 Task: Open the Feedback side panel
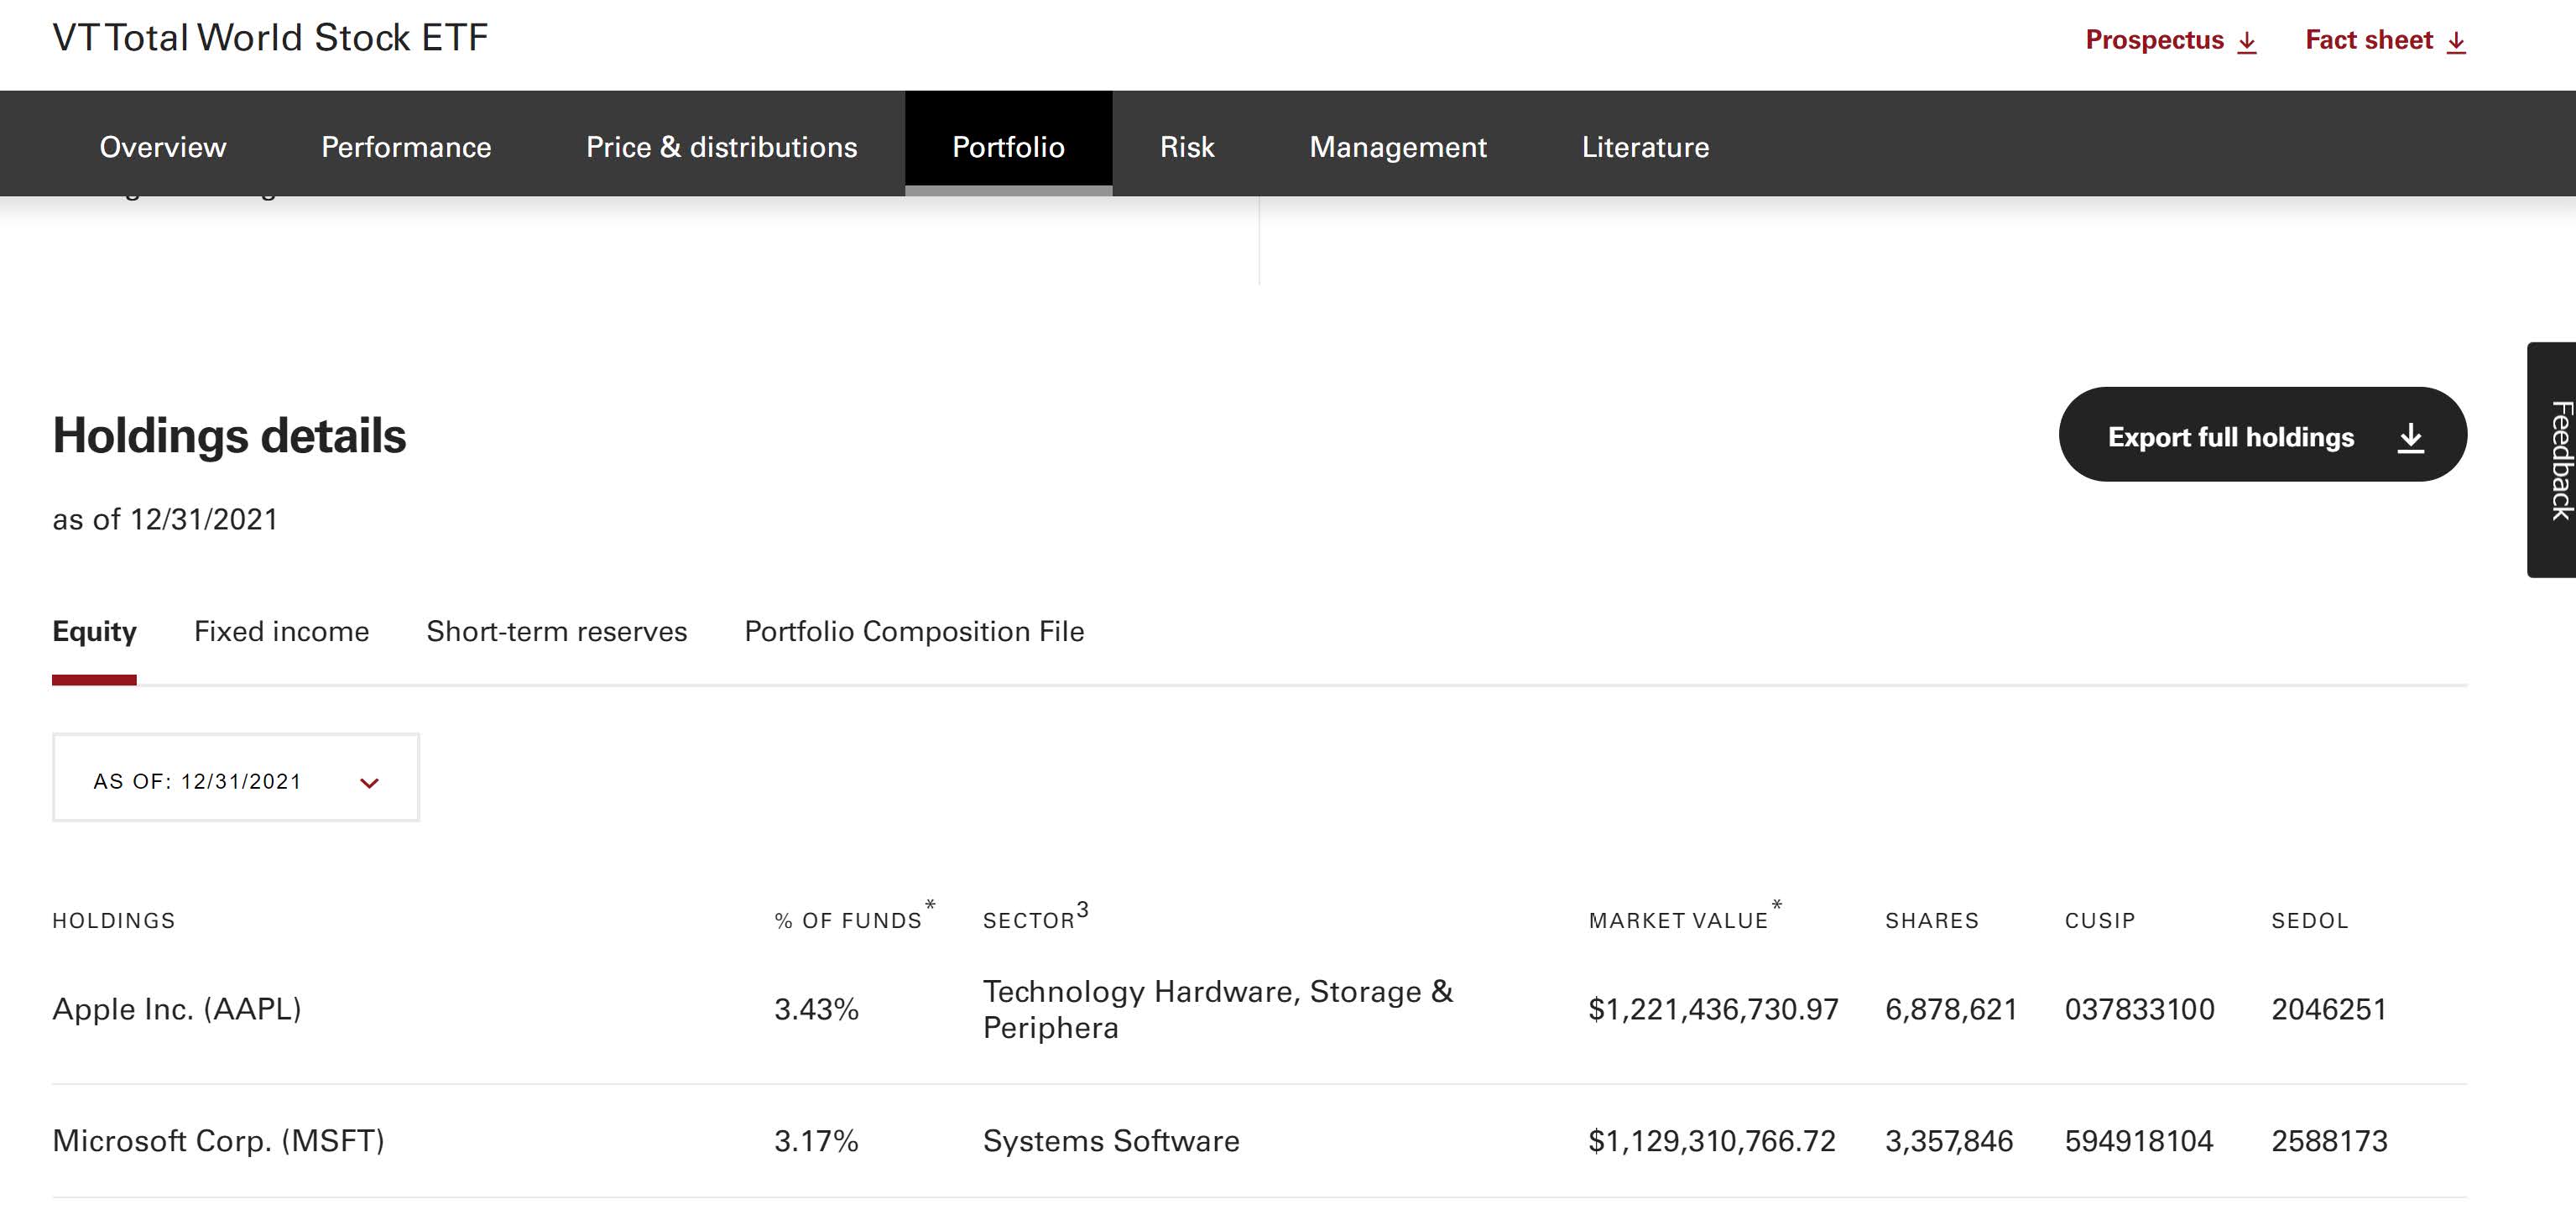pos(2552,460)
